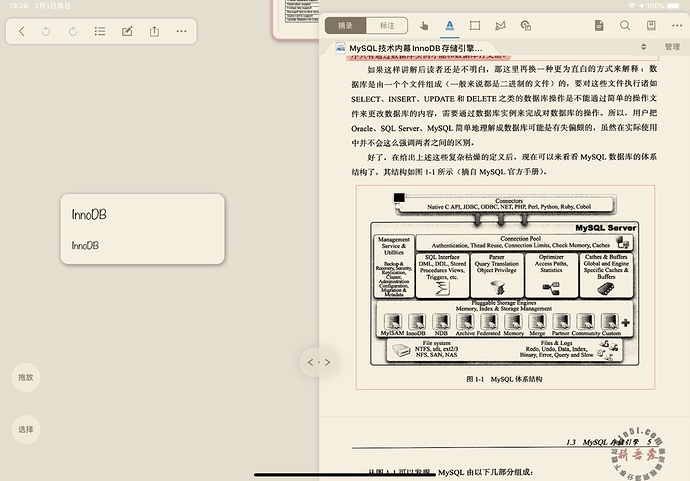
Task: Toggle the 选择 select mode button
Action: click(x=26, y=429)
